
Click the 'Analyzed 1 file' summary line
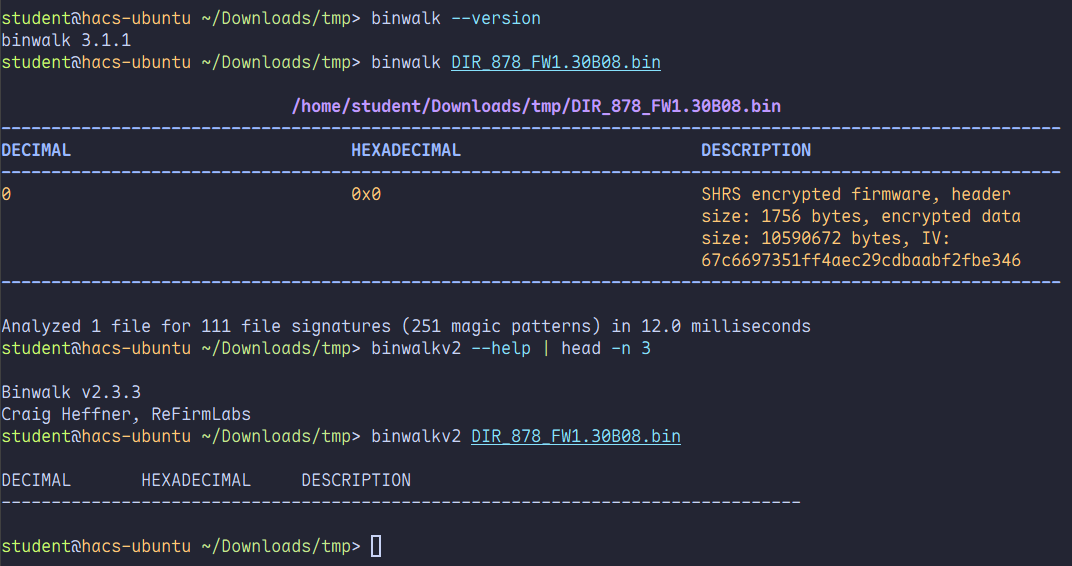click(406, 326)
